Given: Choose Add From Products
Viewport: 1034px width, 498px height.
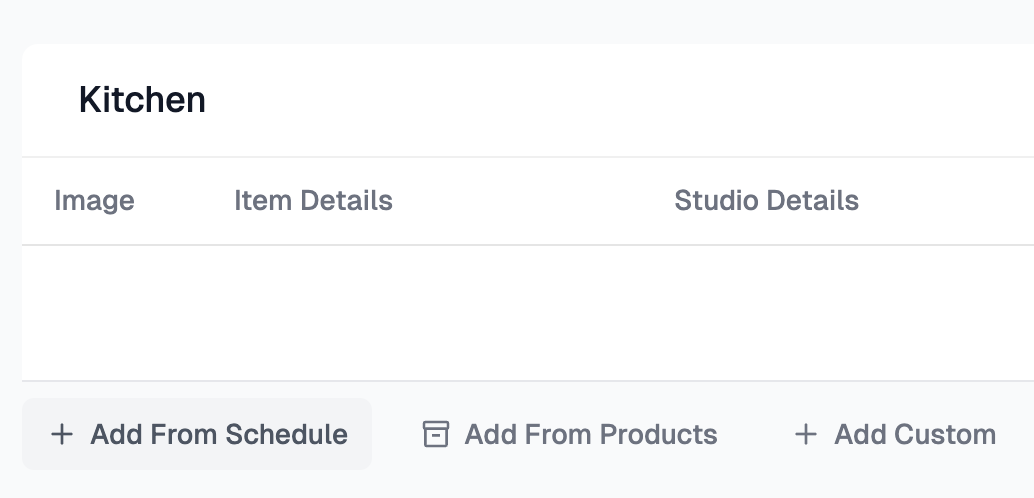Looking at the screenshot, I should (x=570, y=434).
